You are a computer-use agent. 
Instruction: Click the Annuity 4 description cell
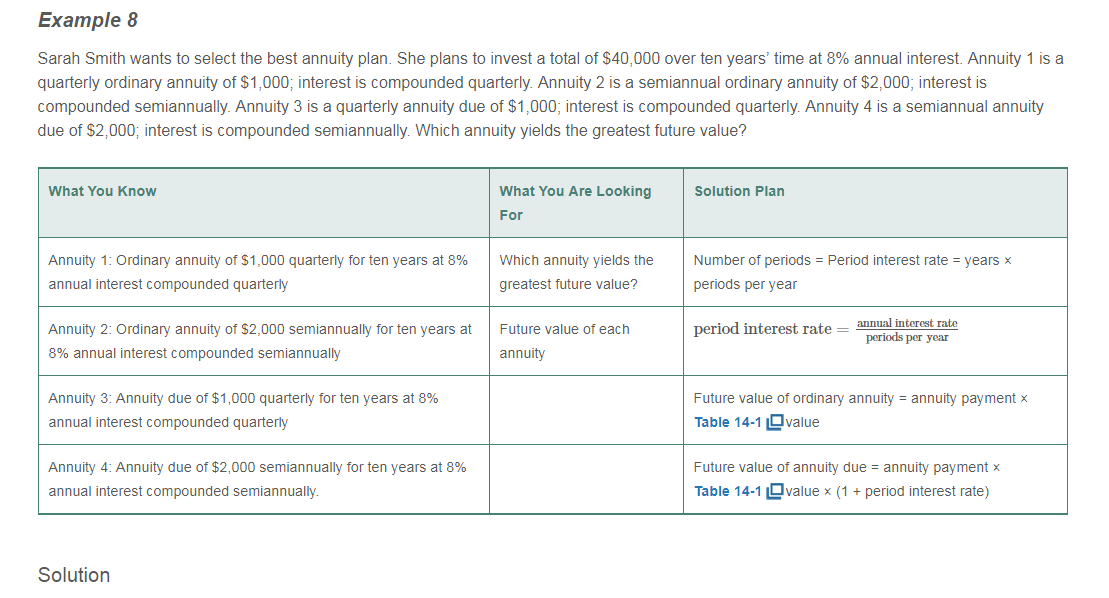[x=257, y=479]
